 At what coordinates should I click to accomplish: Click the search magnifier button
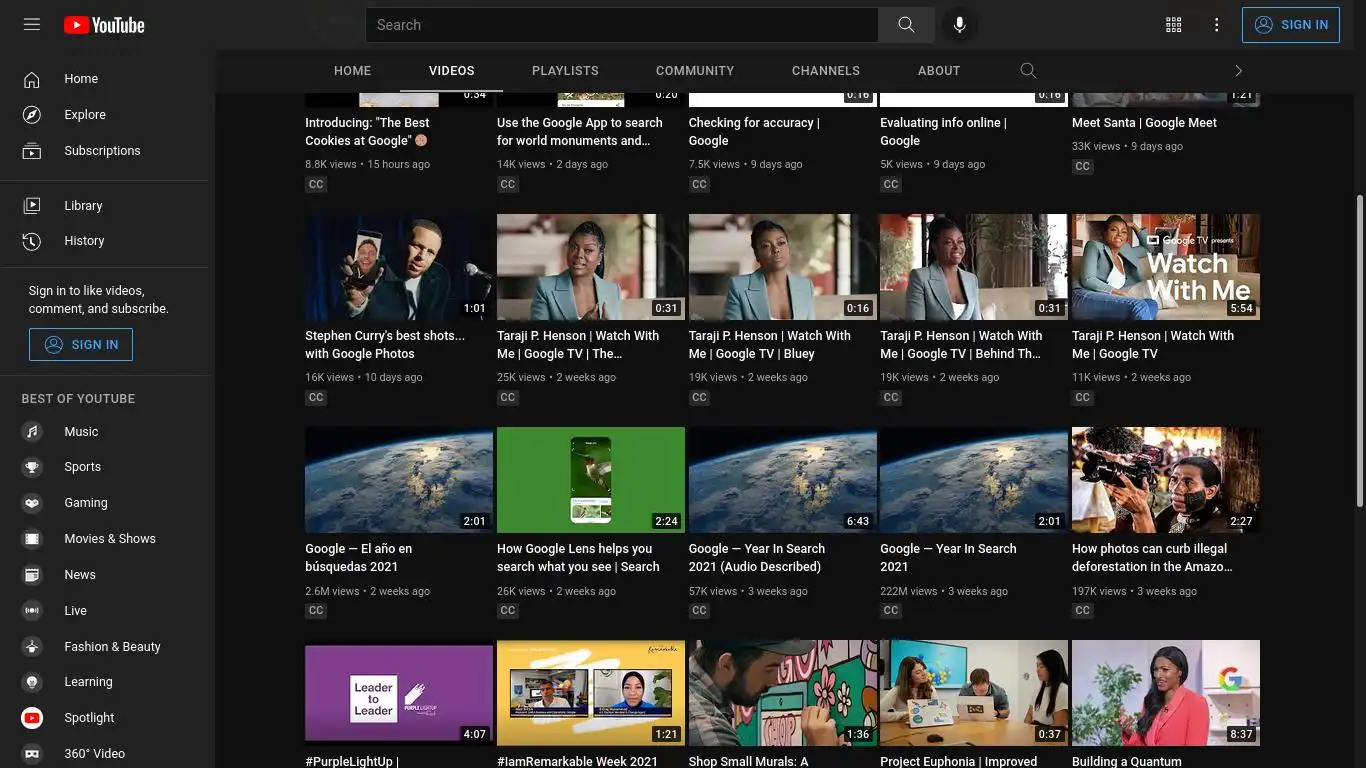(906, 25)
